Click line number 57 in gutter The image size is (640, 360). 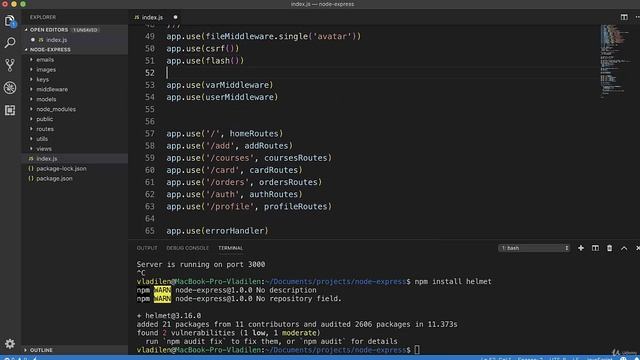(150, 133)
